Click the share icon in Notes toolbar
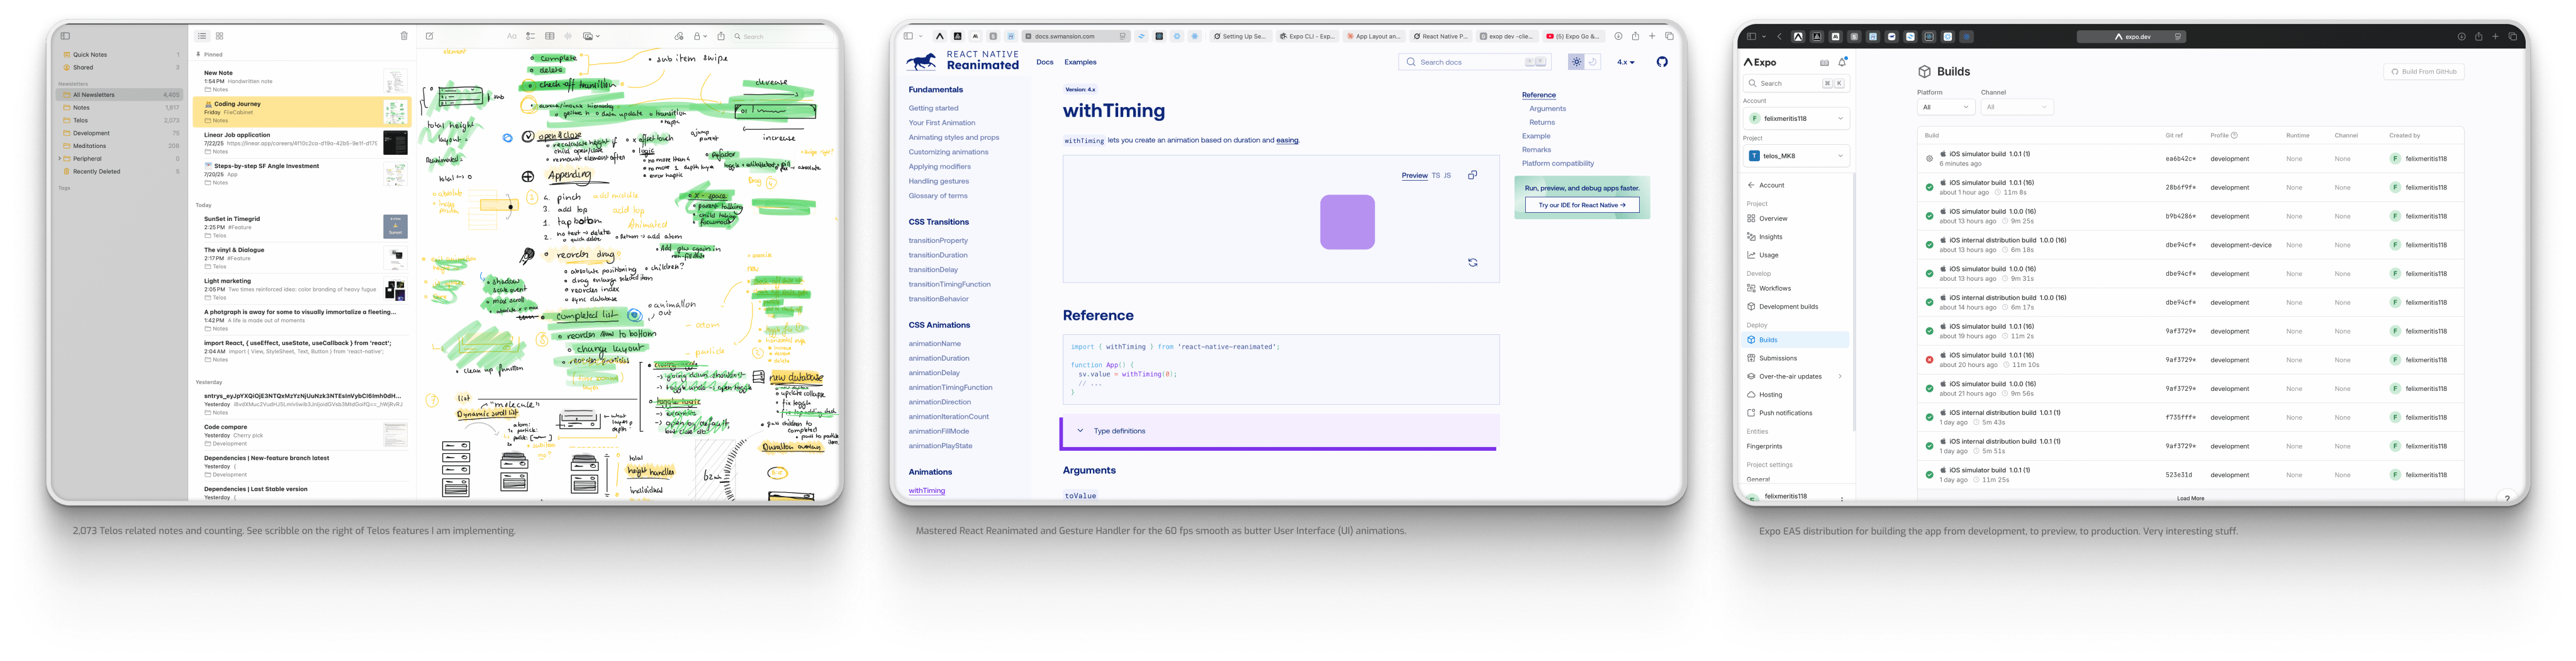Image resolution: width=2576 pixels, height=661 pixels. [721, 36]
